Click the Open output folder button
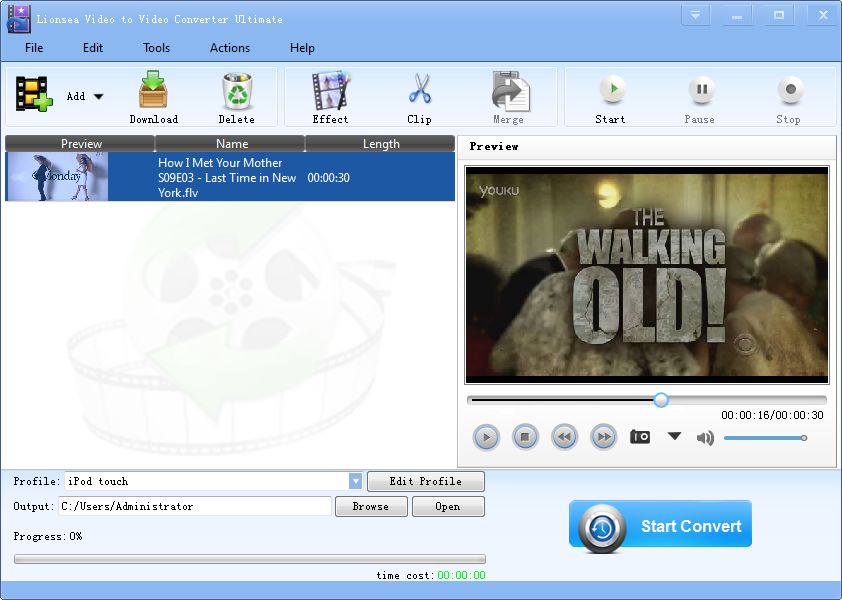The height and width of the screenshot is (600, 842). (x=448, y=507)
